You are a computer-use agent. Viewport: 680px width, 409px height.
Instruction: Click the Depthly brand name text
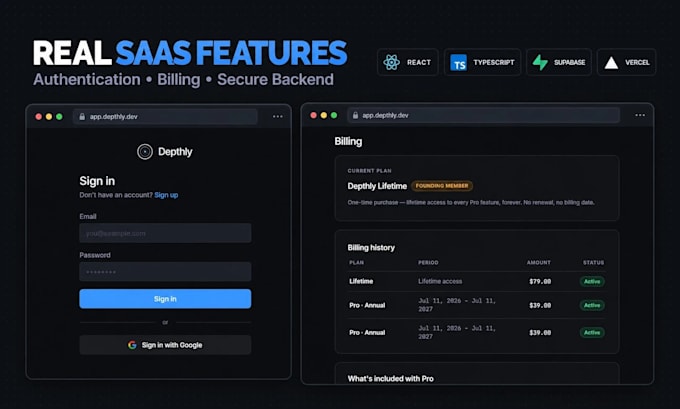click(175, 152)
